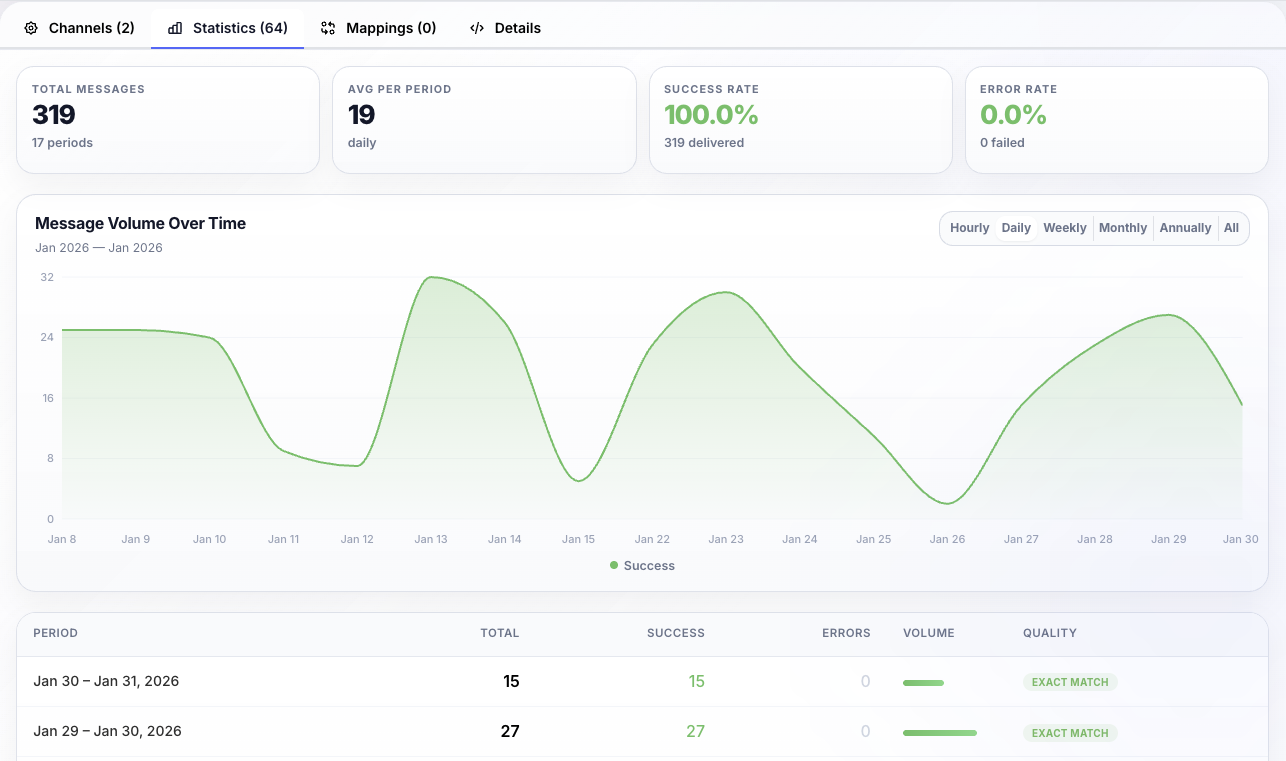Click the mapping icon beside Mappings
Image resolution: width=1286 pixels, height=761 pixels.
(x=328, y=28)
